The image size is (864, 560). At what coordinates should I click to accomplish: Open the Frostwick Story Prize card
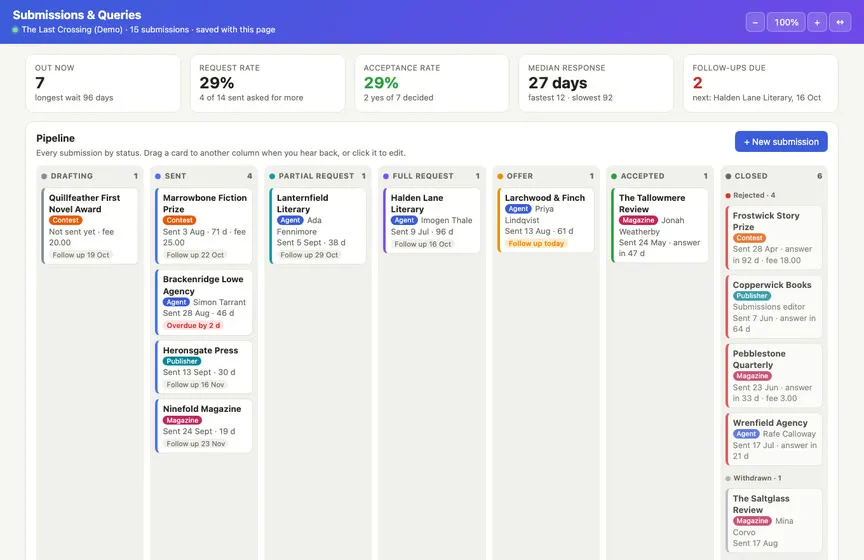(x=774, y=238)
